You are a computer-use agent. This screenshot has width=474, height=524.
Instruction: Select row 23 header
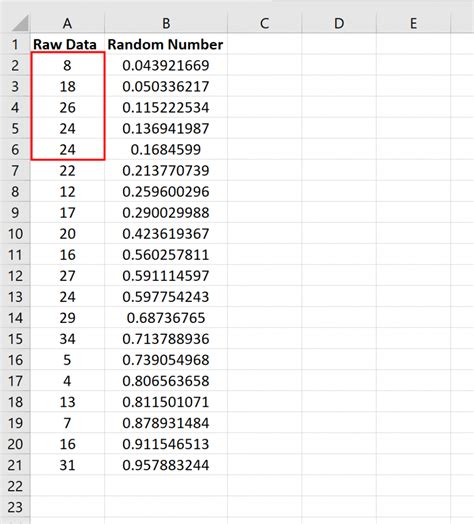click(x=15, y=507)
